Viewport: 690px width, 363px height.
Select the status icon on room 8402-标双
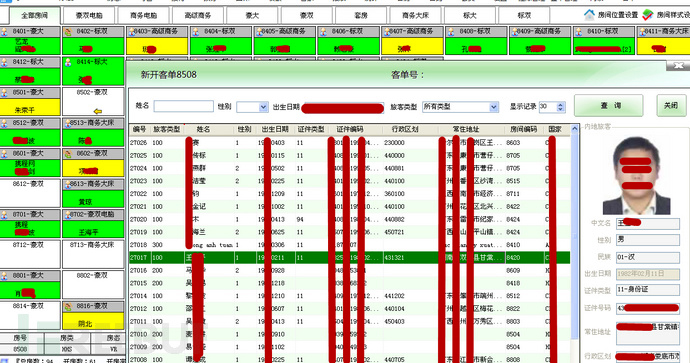[x=68, y=32]
